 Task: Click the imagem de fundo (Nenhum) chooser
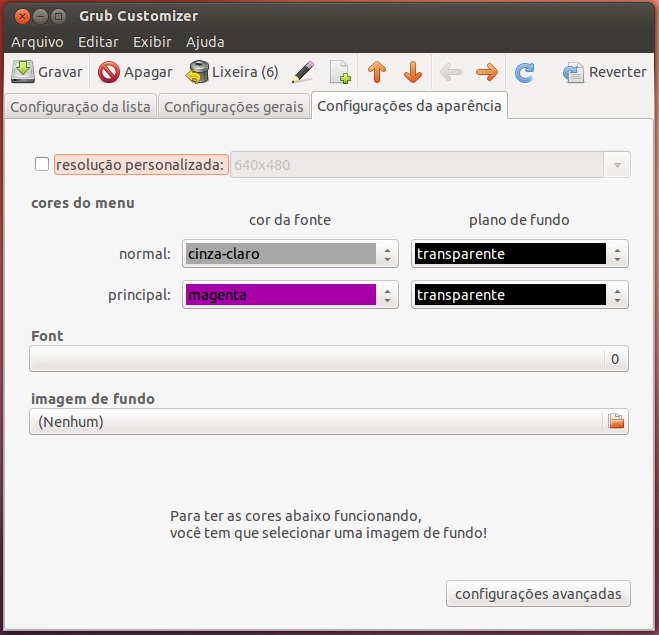(329, 421)
